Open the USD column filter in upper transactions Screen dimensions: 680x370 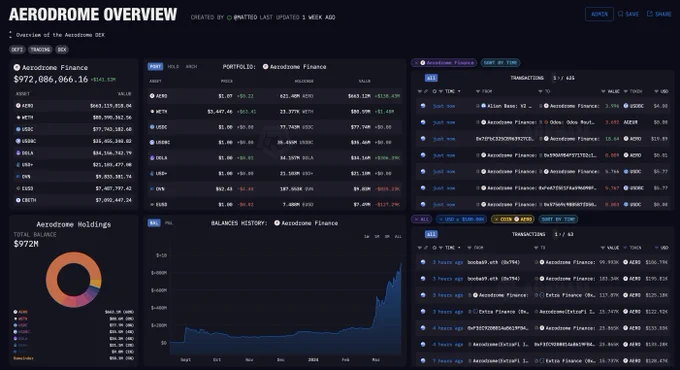click(x=657, y=92)
